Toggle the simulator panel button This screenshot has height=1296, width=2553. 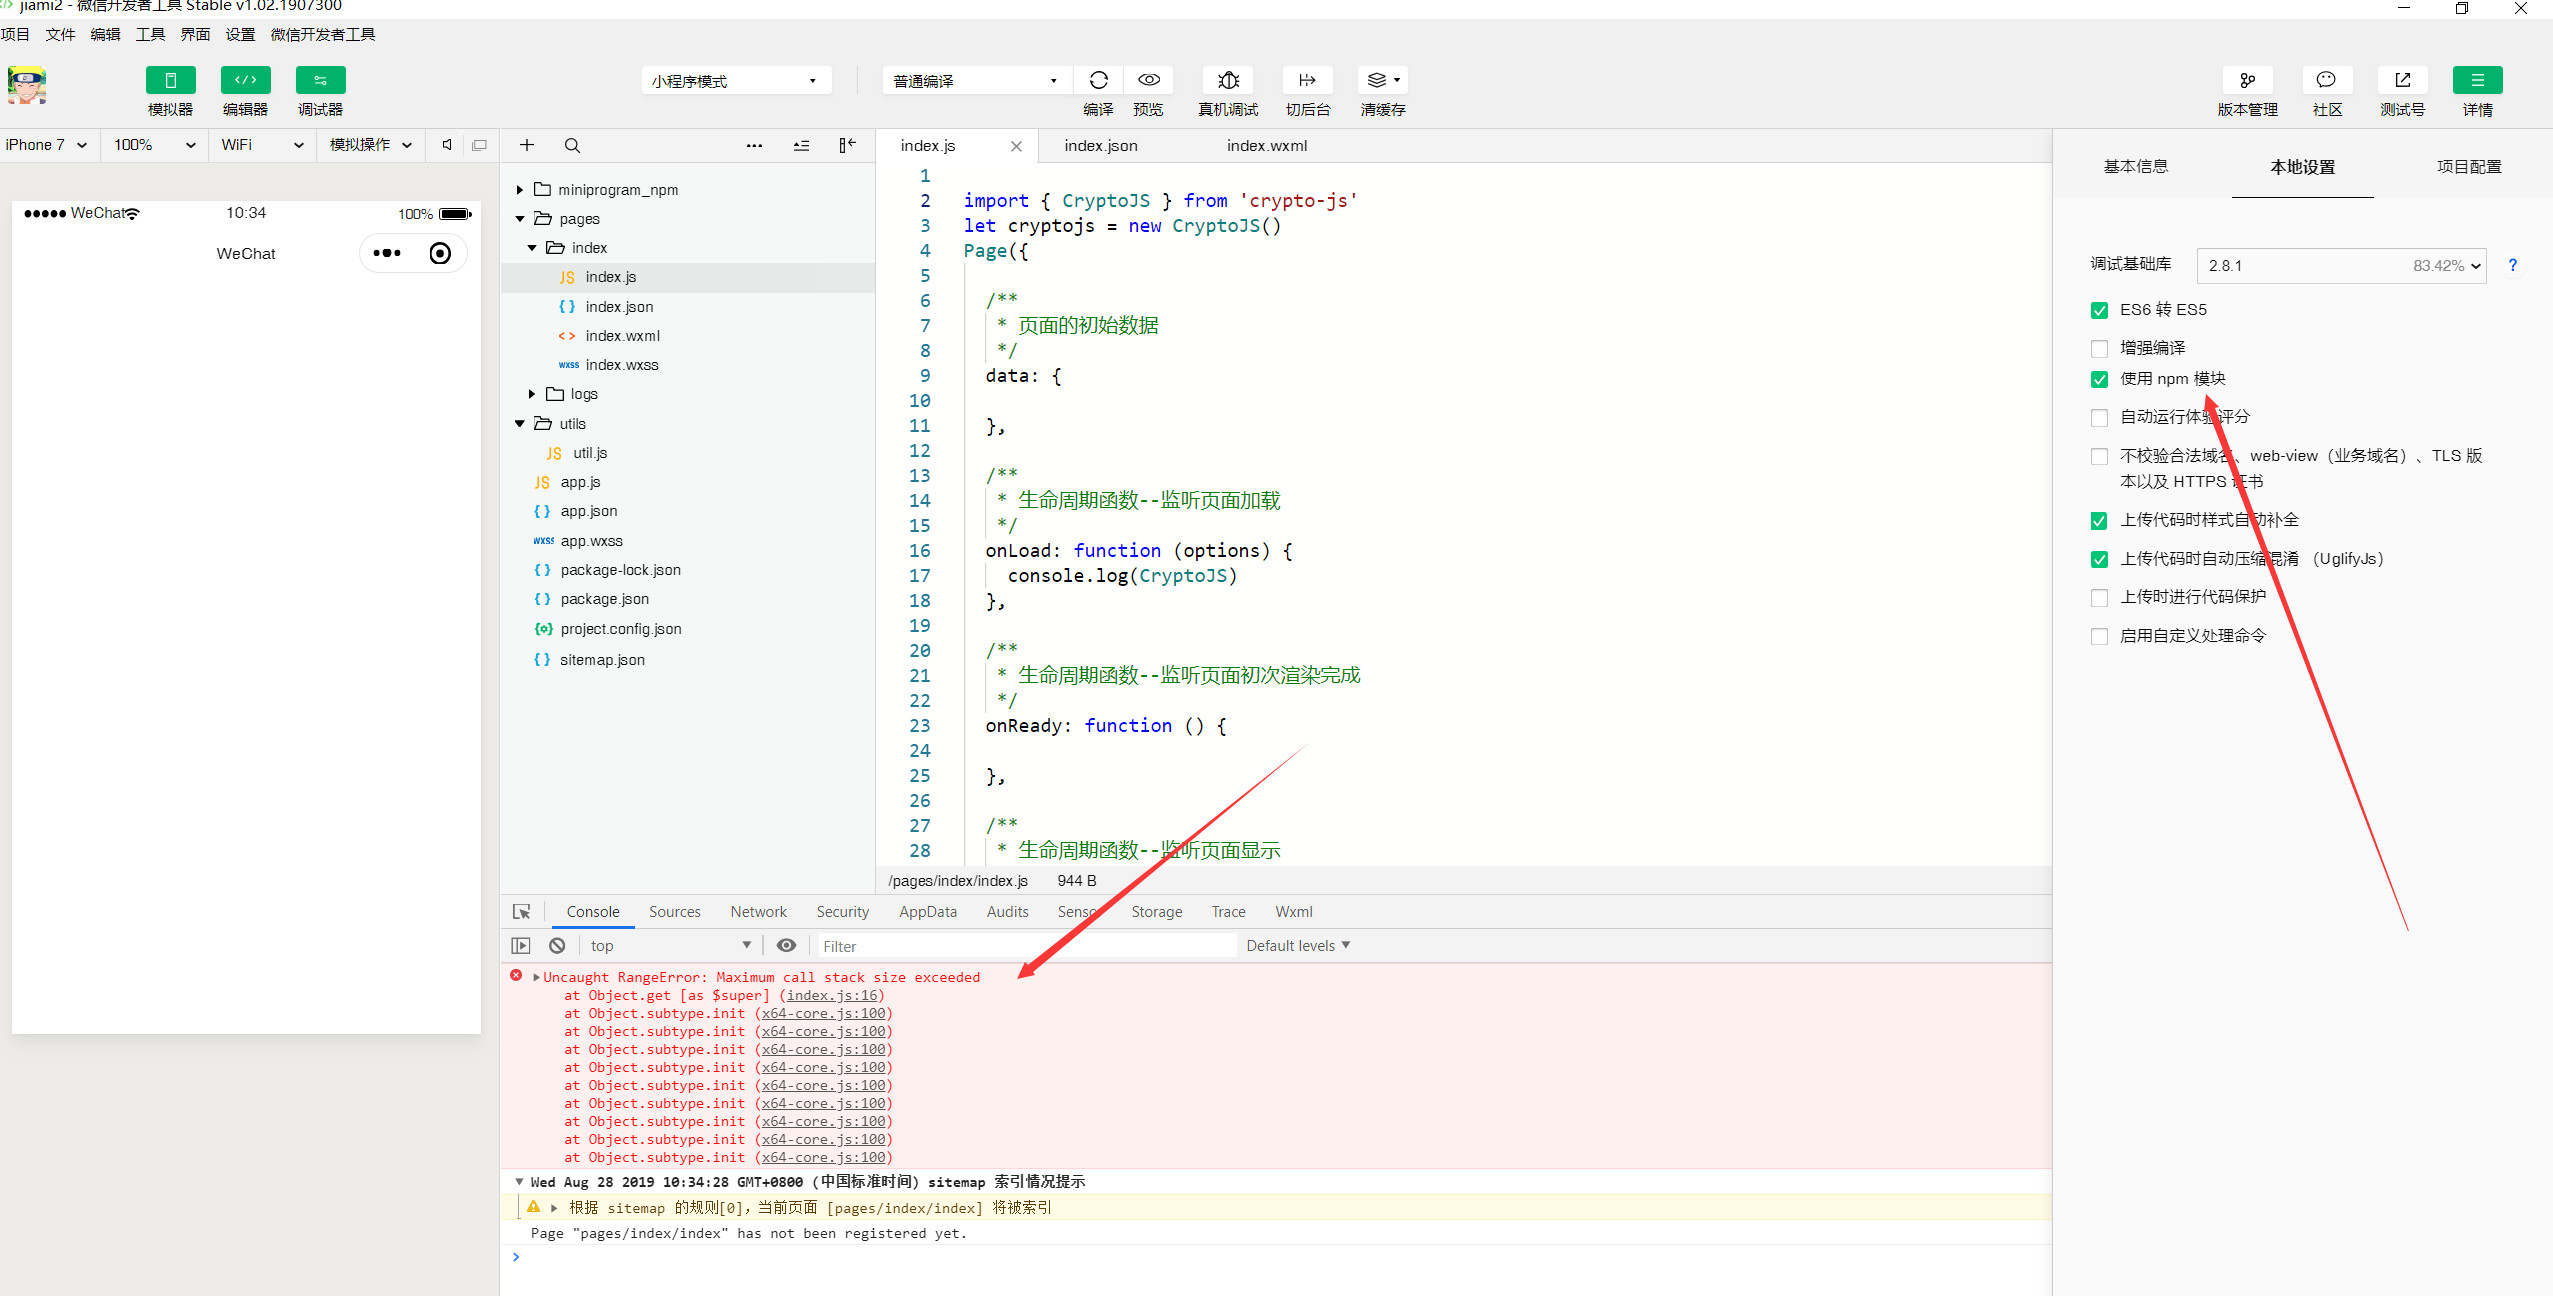tap(170, 80)
